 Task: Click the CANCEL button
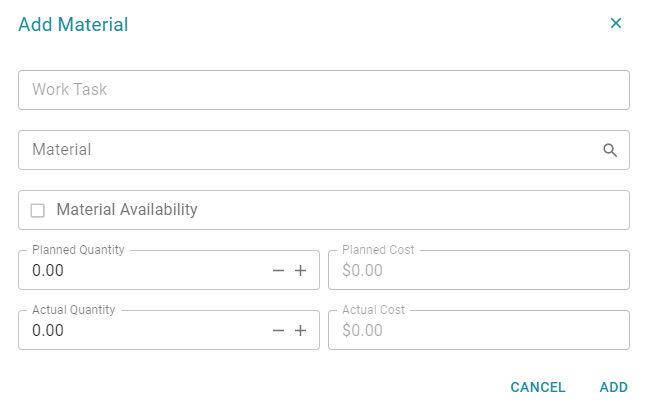click(x=538, y=387)
